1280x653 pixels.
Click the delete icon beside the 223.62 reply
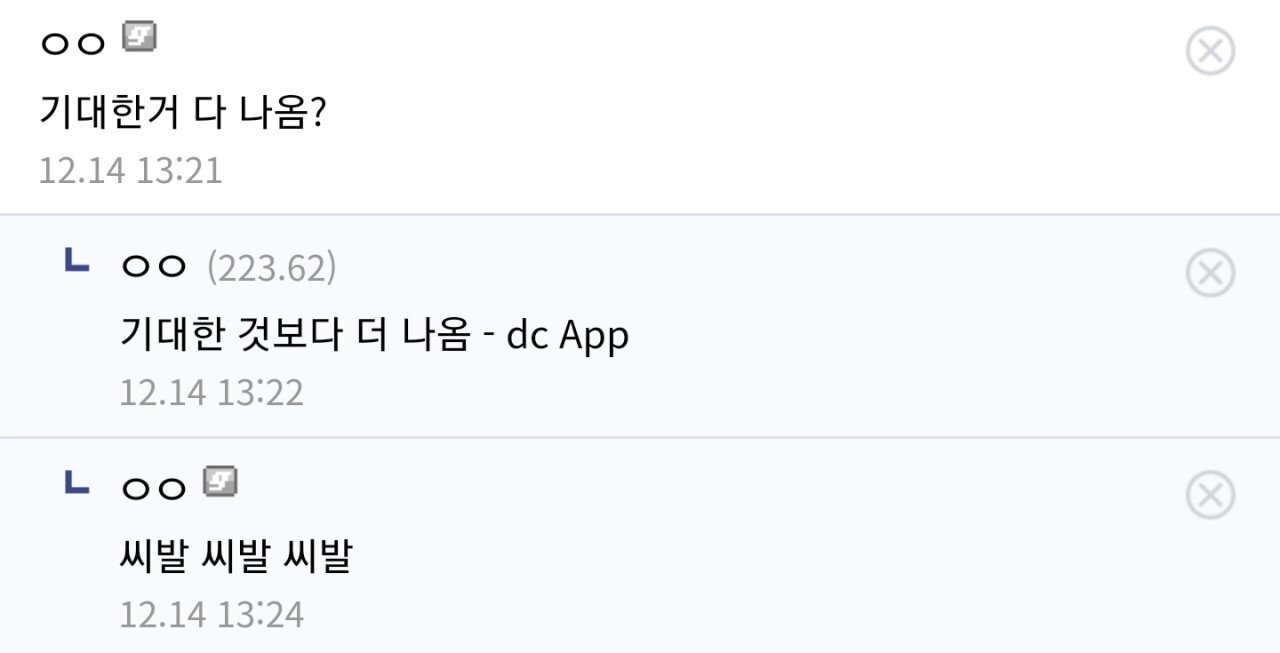point(1209,271)
